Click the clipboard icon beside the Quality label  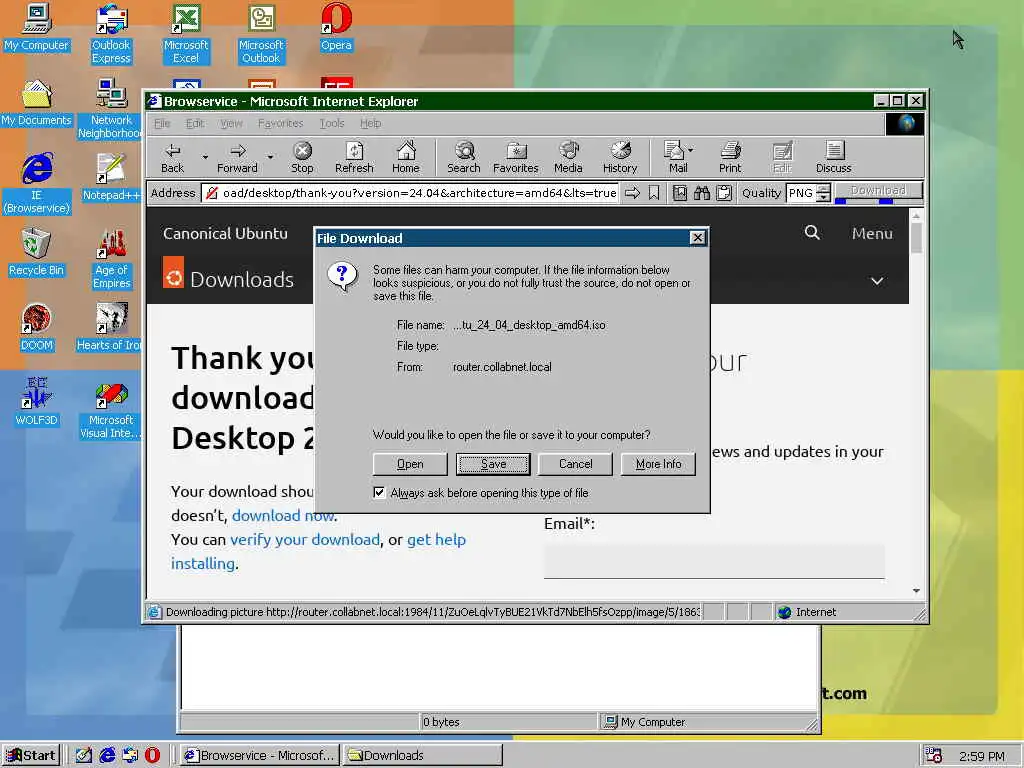coord(724,193)
